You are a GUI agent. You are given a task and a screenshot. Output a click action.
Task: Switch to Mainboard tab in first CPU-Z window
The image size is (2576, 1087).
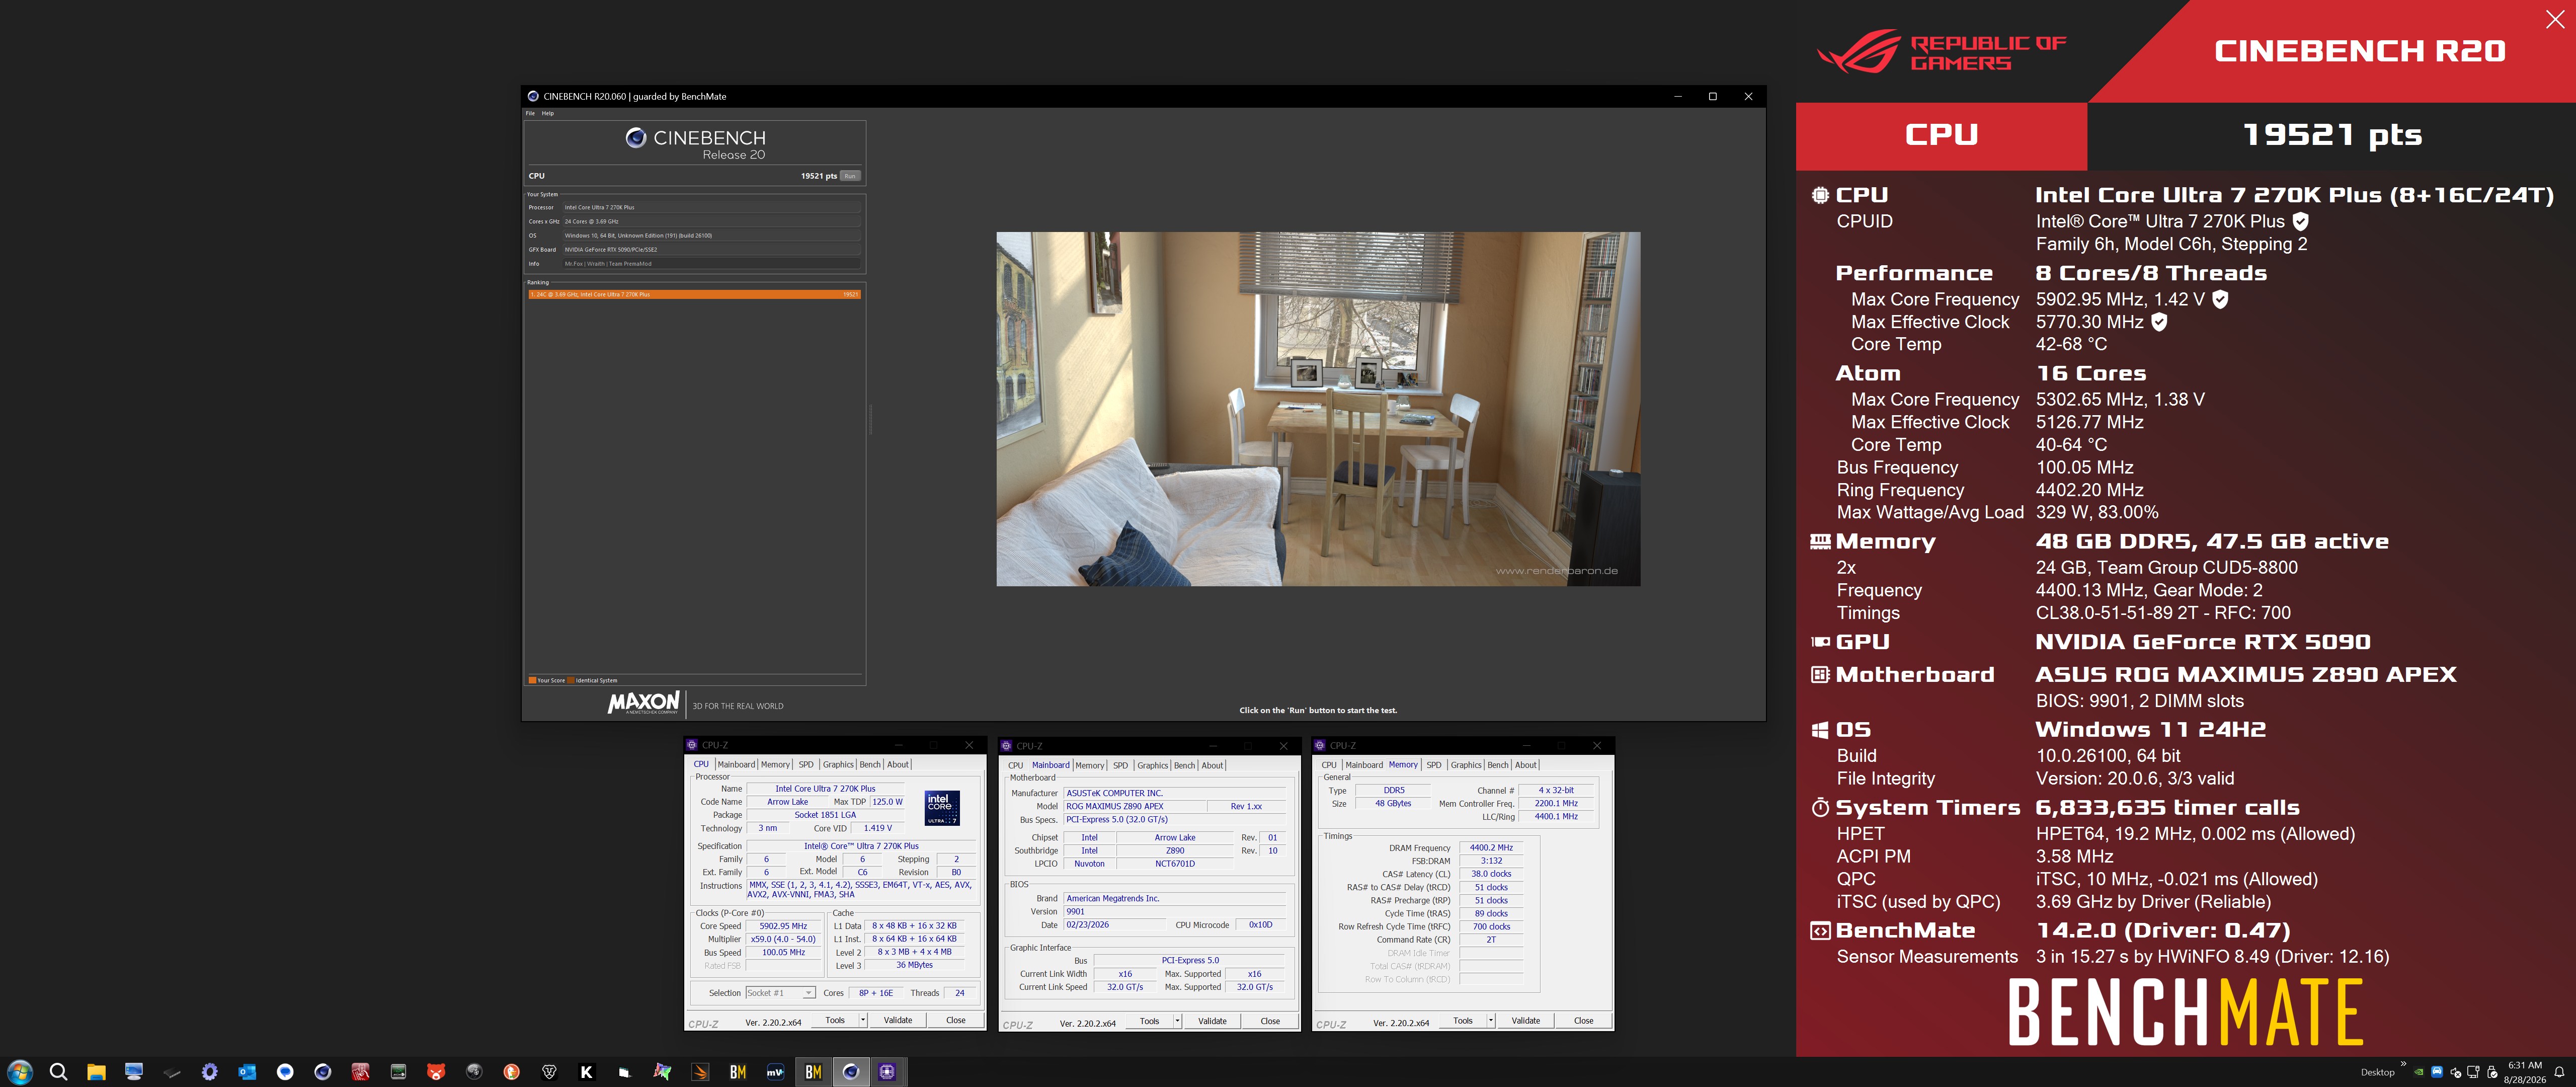point(736,764)
